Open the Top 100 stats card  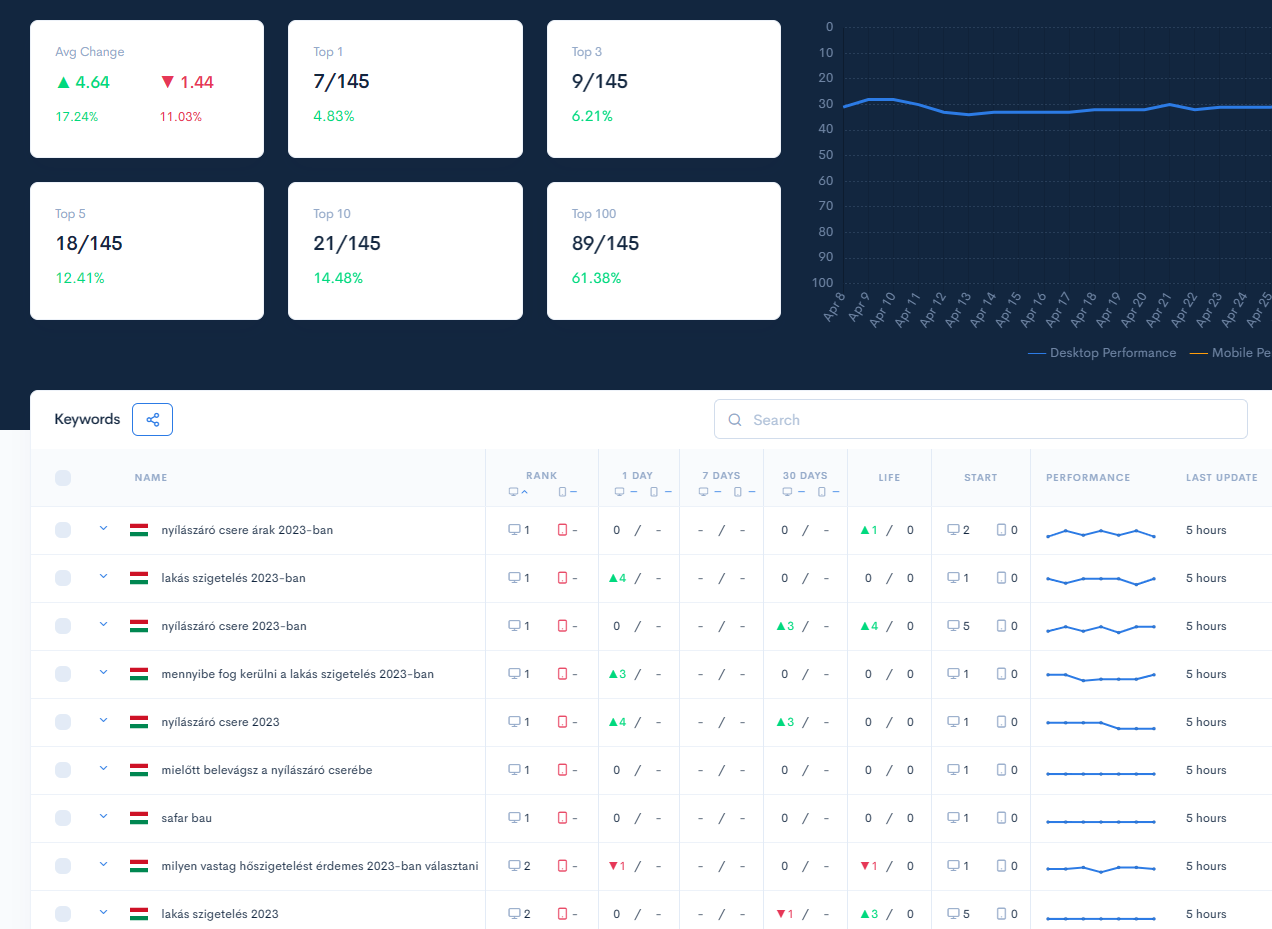pyautogui.click(x=664, y=251)
